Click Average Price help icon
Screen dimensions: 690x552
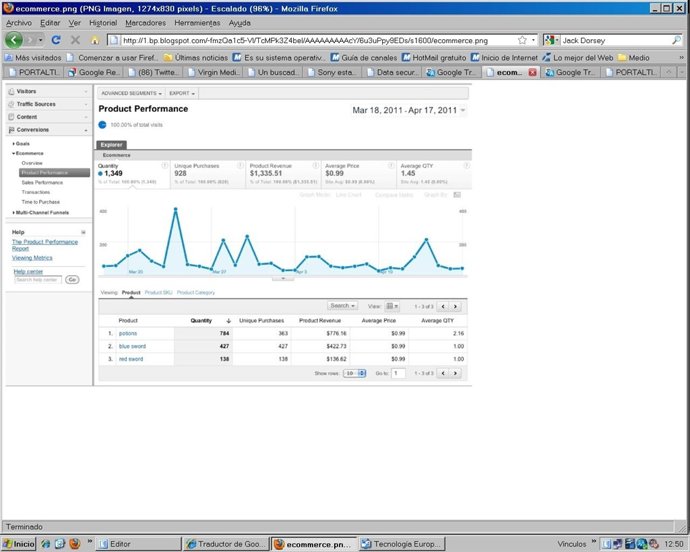(x=391, y=166)
